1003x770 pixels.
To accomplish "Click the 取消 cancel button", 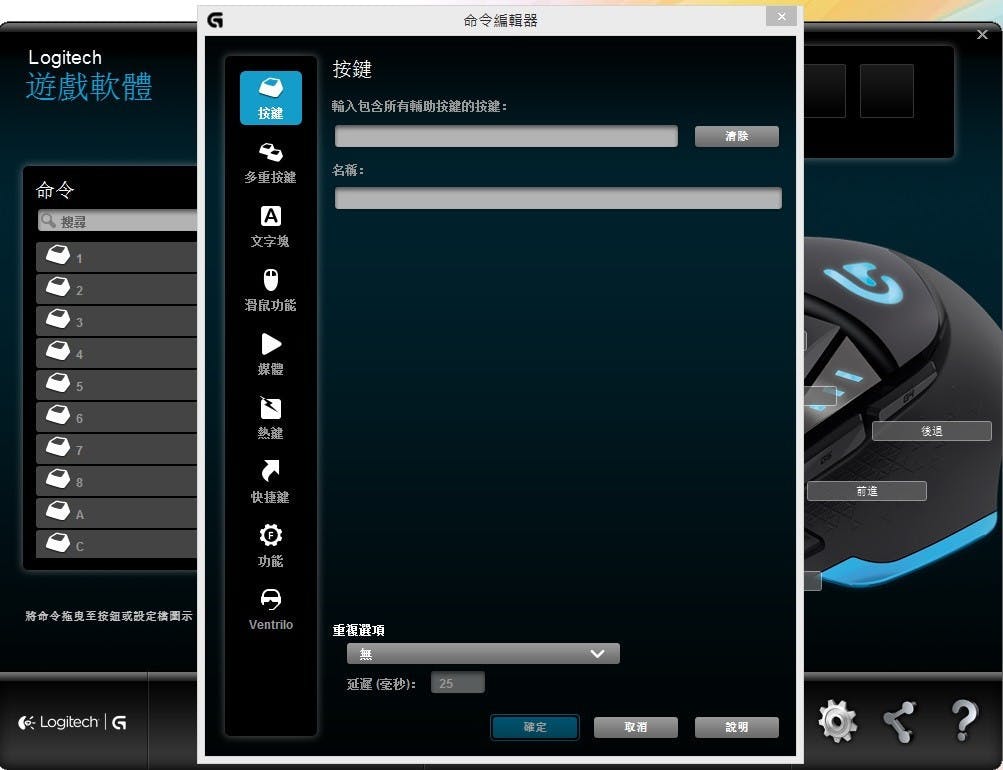I will point(635,727).
